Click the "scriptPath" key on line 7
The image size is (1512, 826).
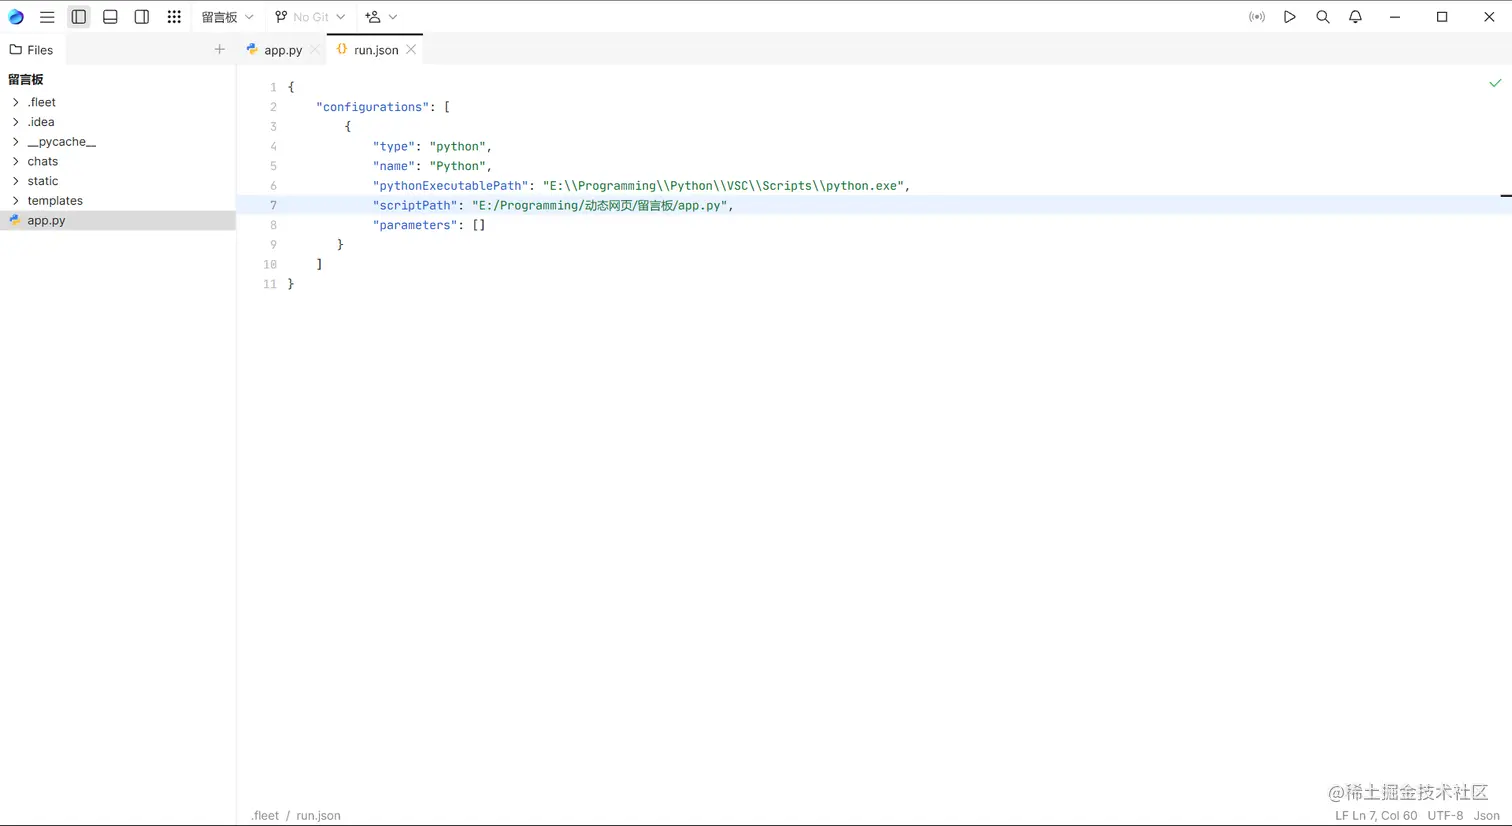pyautogui.click(x=415, y=205)
